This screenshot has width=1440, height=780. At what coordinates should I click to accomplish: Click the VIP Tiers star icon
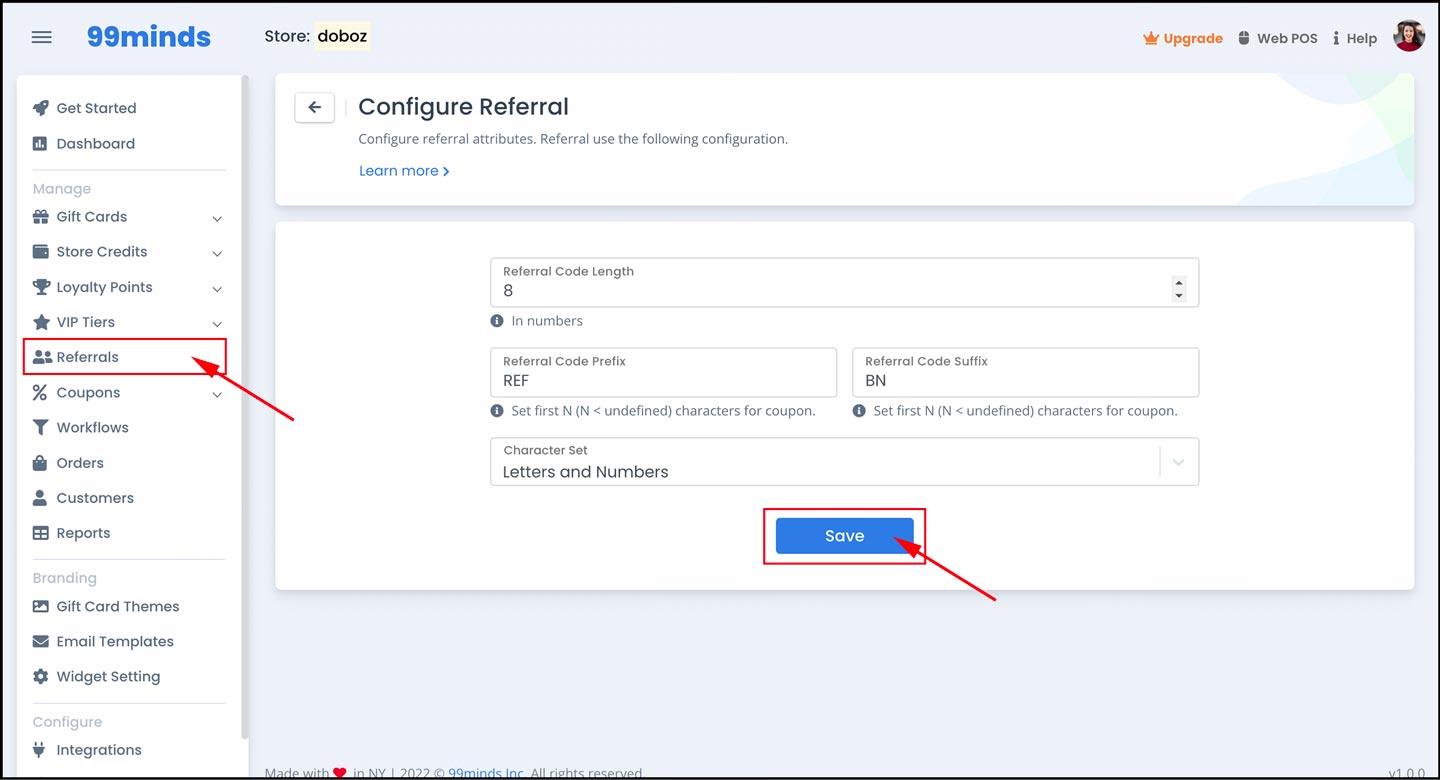40,322
